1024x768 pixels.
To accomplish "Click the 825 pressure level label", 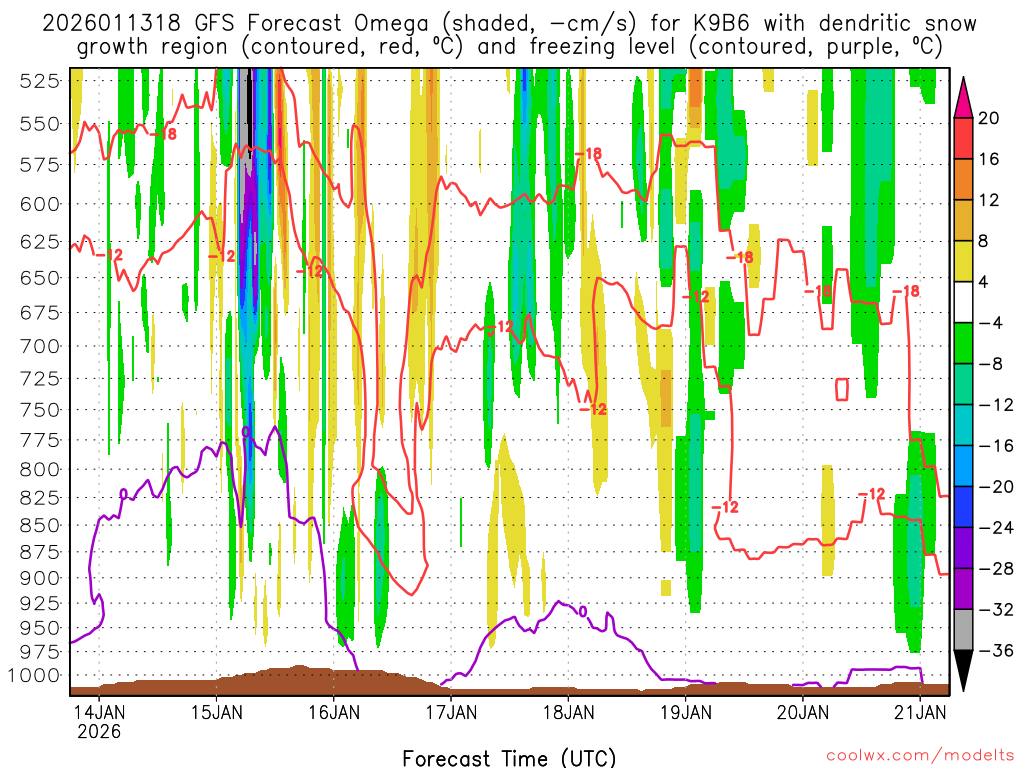I will tap(40, 498).
